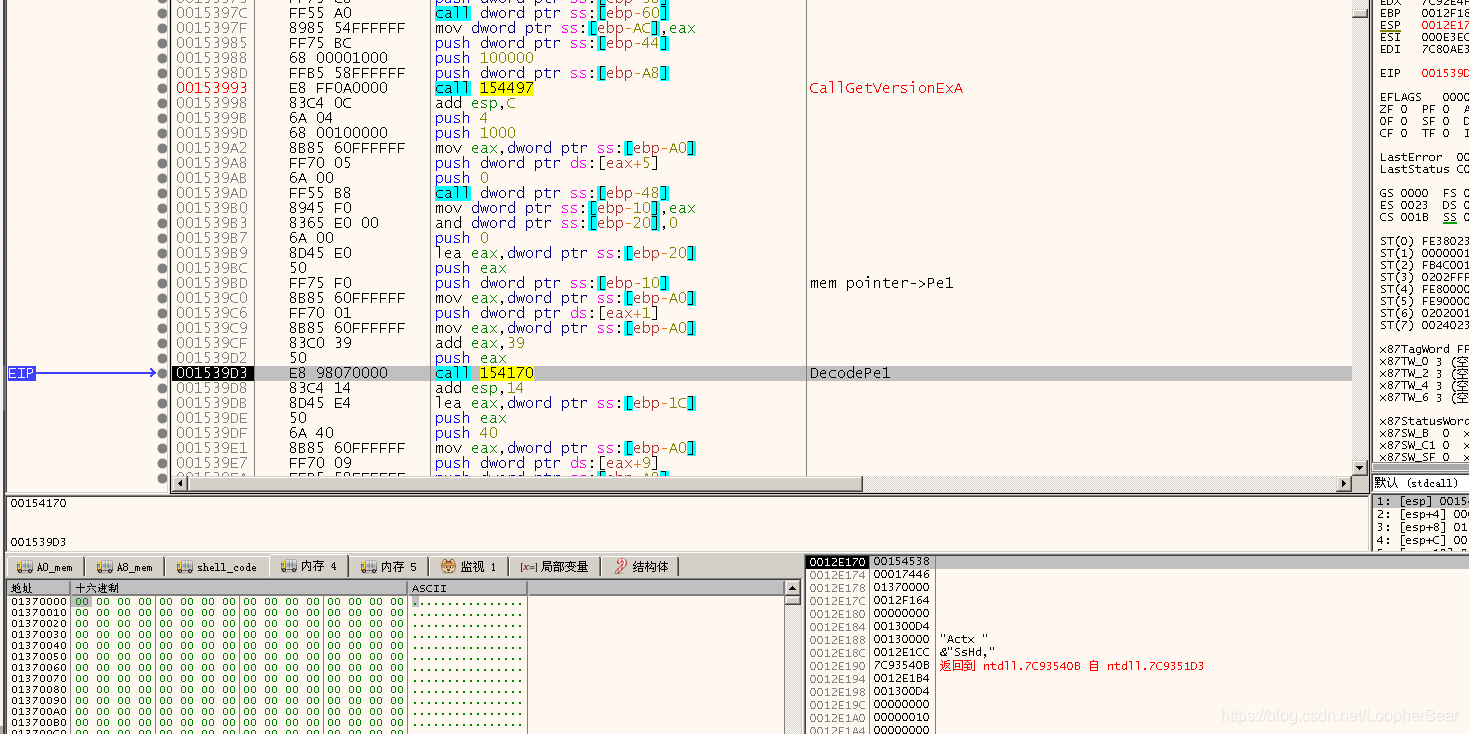Click the CallGetVersionExA comment

pyautogui.click(x=886, y=88)
